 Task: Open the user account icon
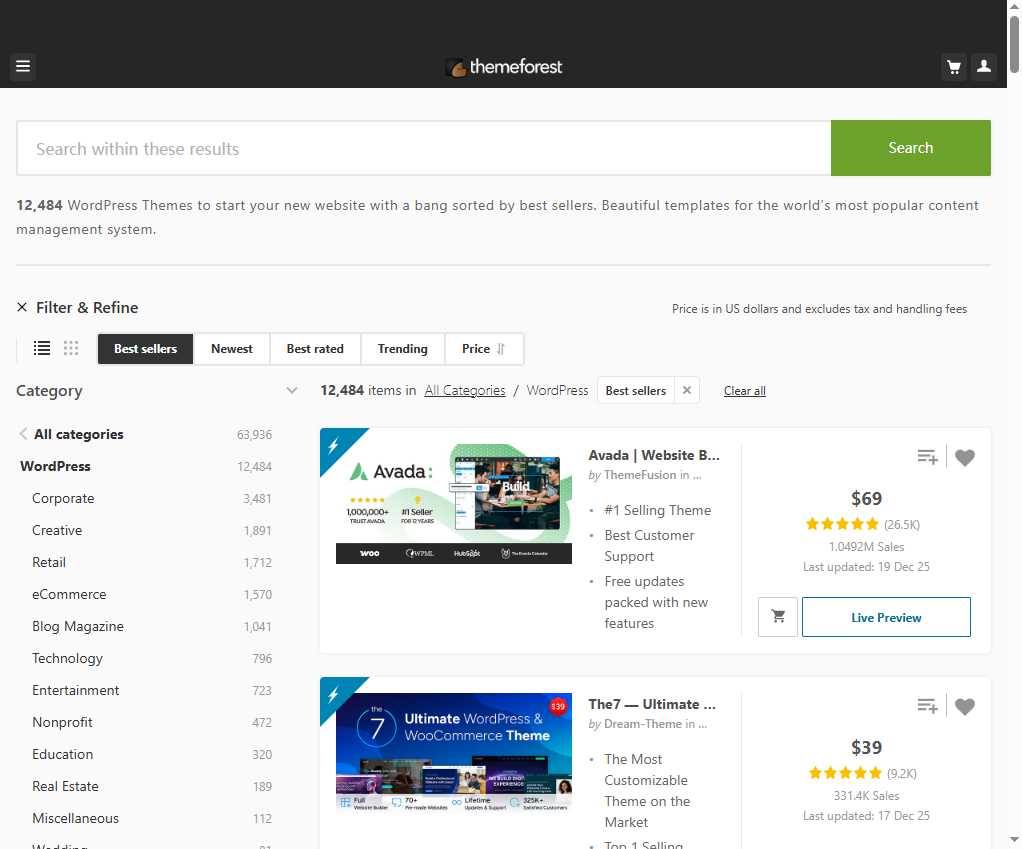pos(984,67)
